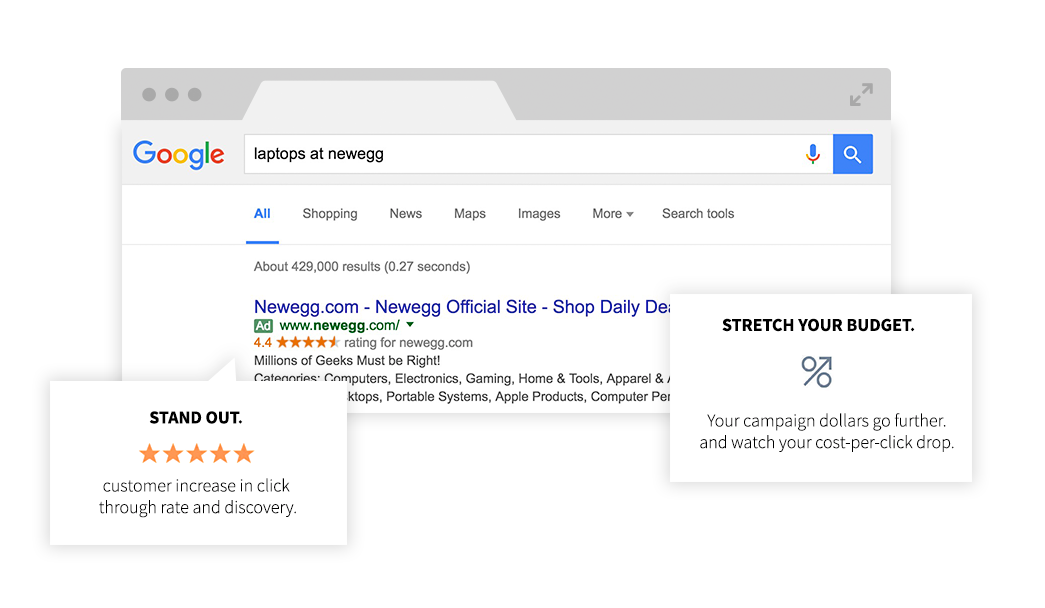
Task: Click the five-star rating under Stand Out
Action: point(195,453)
